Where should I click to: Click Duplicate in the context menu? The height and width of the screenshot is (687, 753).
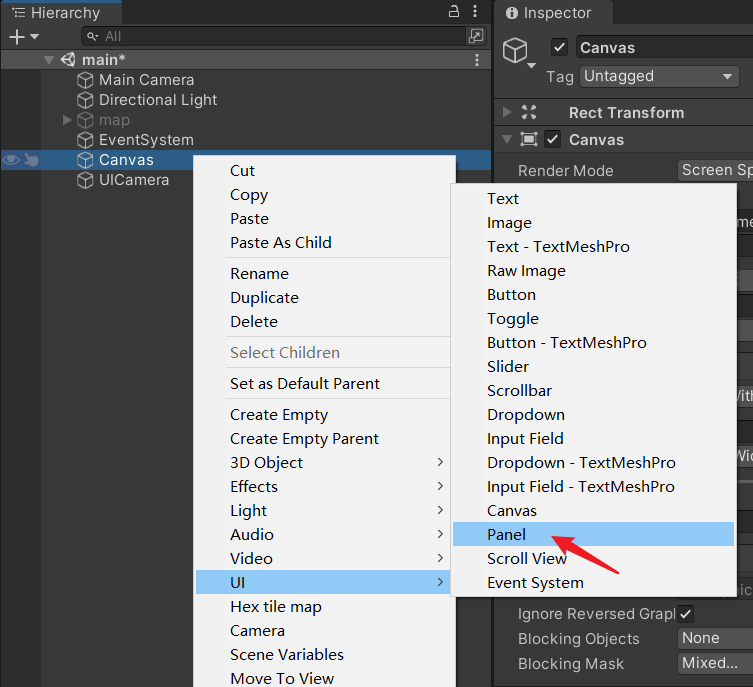tap(323, 297)
